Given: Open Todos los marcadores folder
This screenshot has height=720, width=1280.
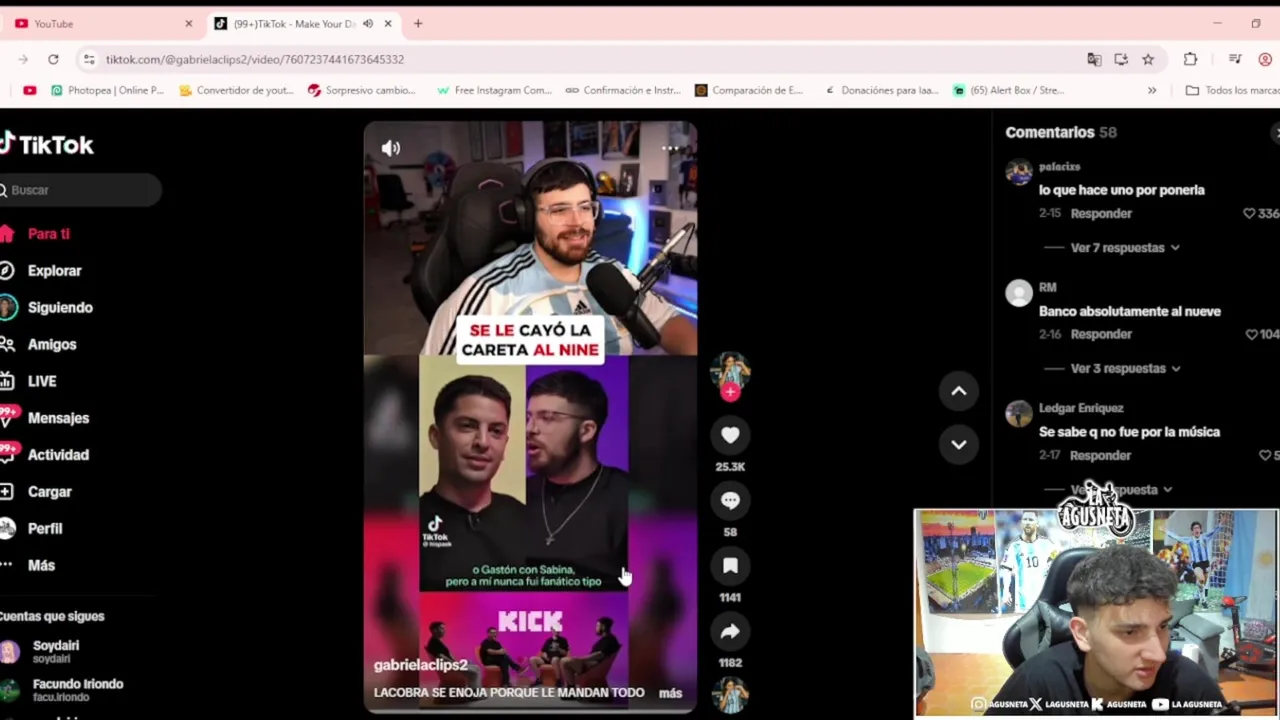Looking at the screenshot, I should point(1232,90).
